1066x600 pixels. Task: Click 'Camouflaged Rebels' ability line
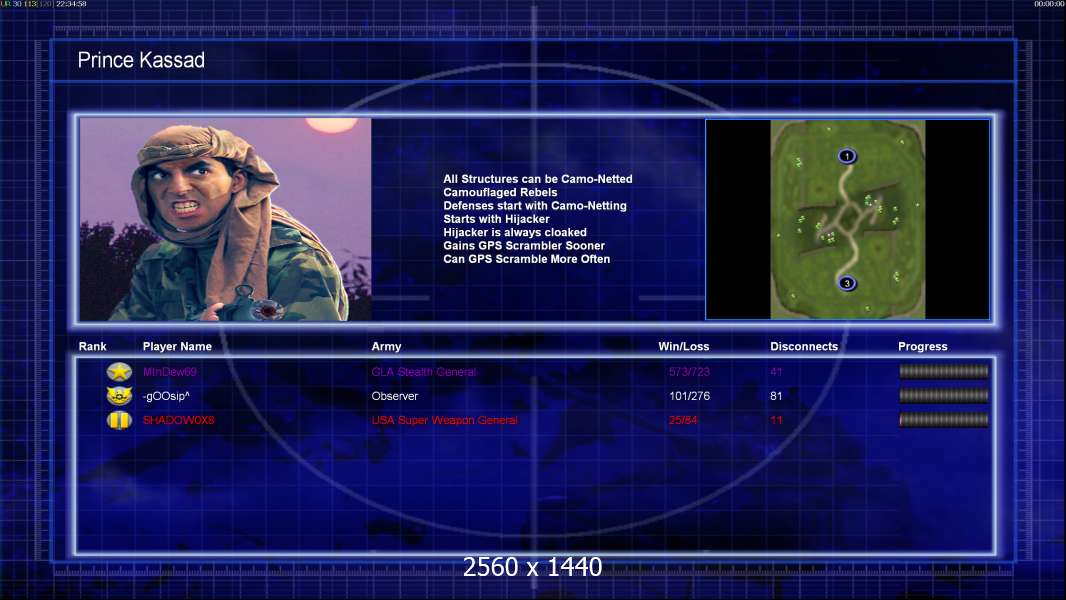click(x=500, y=192)
